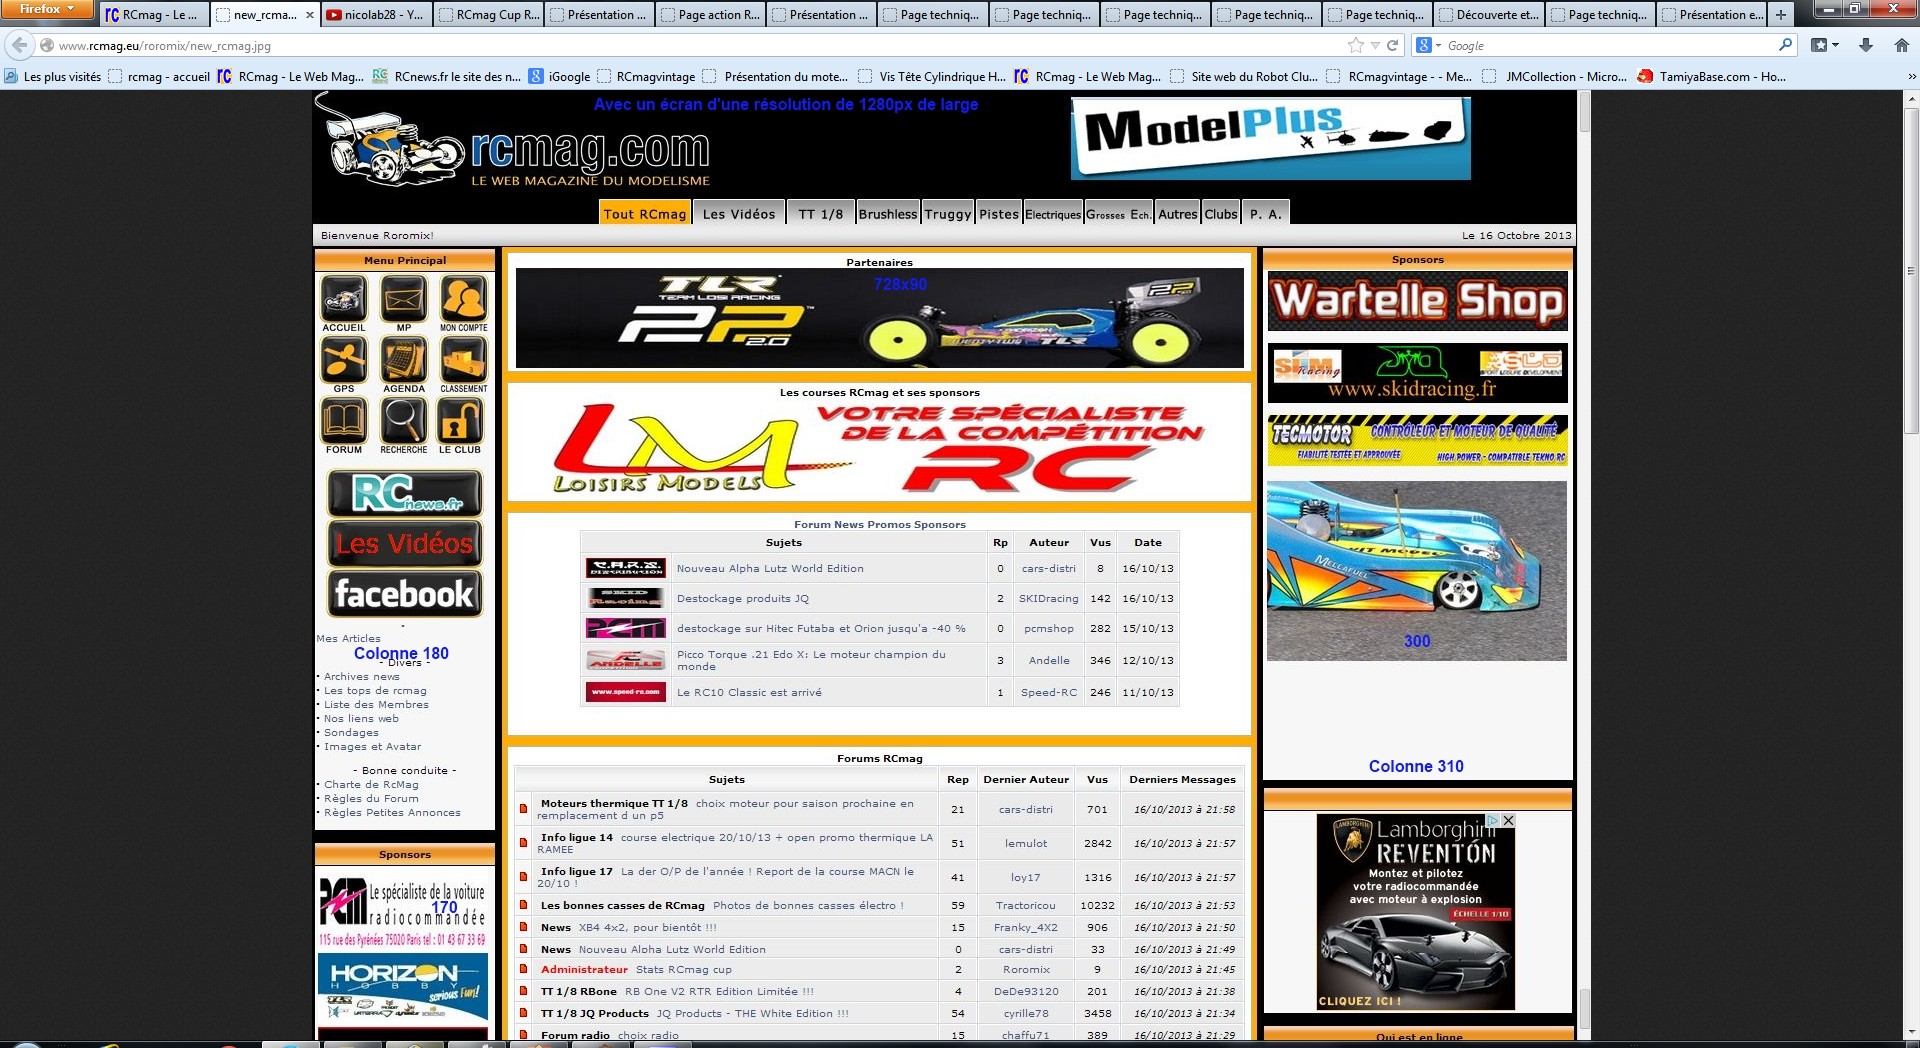Viewport: 1920px width, 1048px height.
Task: Click the Les Vidéos sidebar image button
Action: (x=405, y=543)
